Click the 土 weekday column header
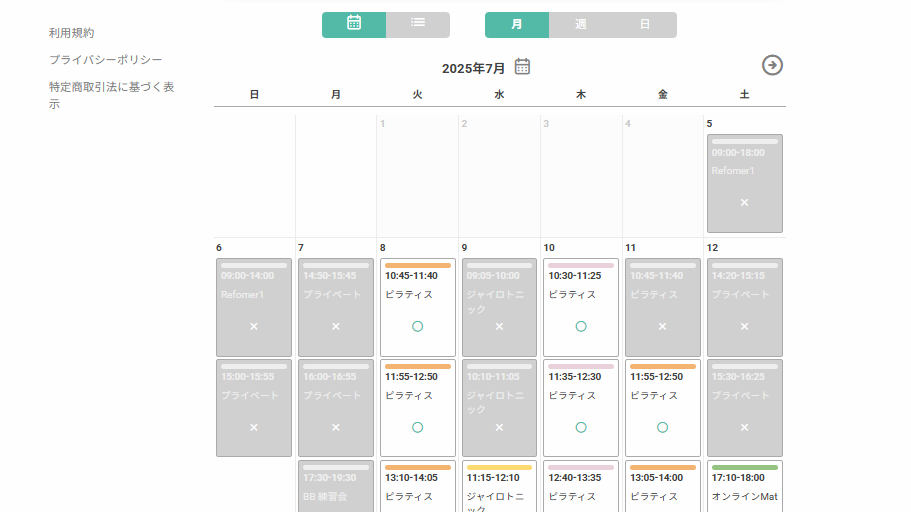The image size is (911, 512). (744, 95)
